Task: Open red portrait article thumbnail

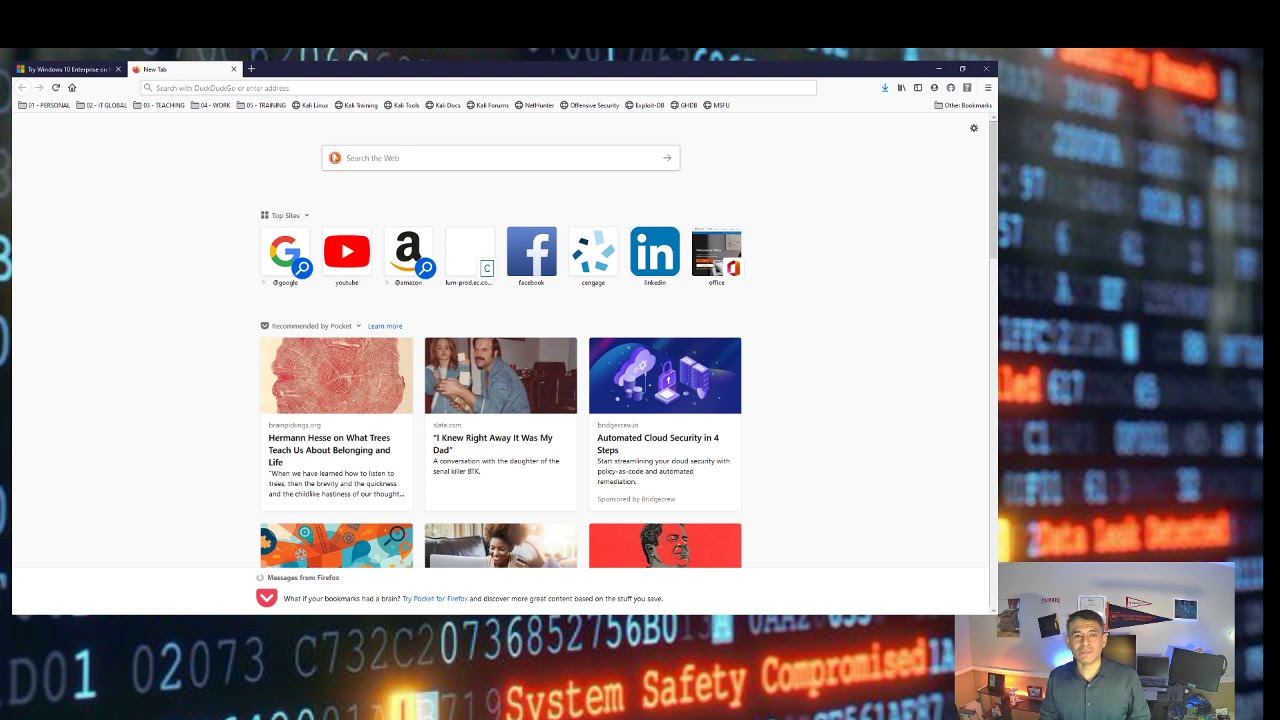Action: click(x=665, y=546)
